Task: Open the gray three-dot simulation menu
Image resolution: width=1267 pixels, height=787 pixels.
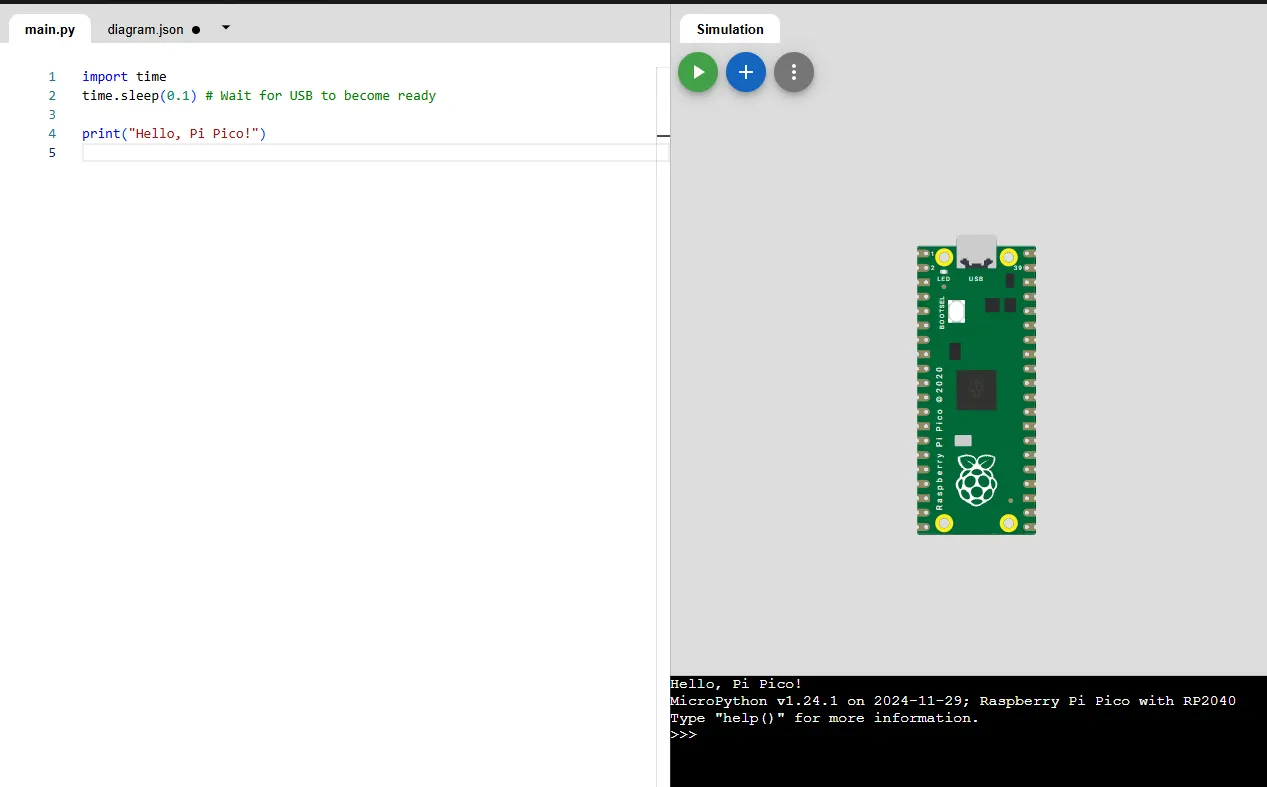Action: pyautogui.click(x=794, y=72)
